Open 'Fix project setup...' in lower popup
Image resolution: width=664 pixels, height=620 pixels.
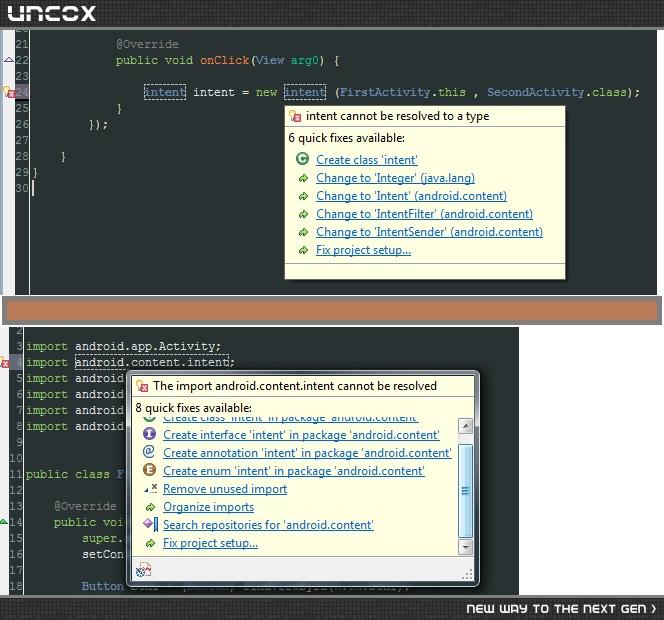click(210, 543)
